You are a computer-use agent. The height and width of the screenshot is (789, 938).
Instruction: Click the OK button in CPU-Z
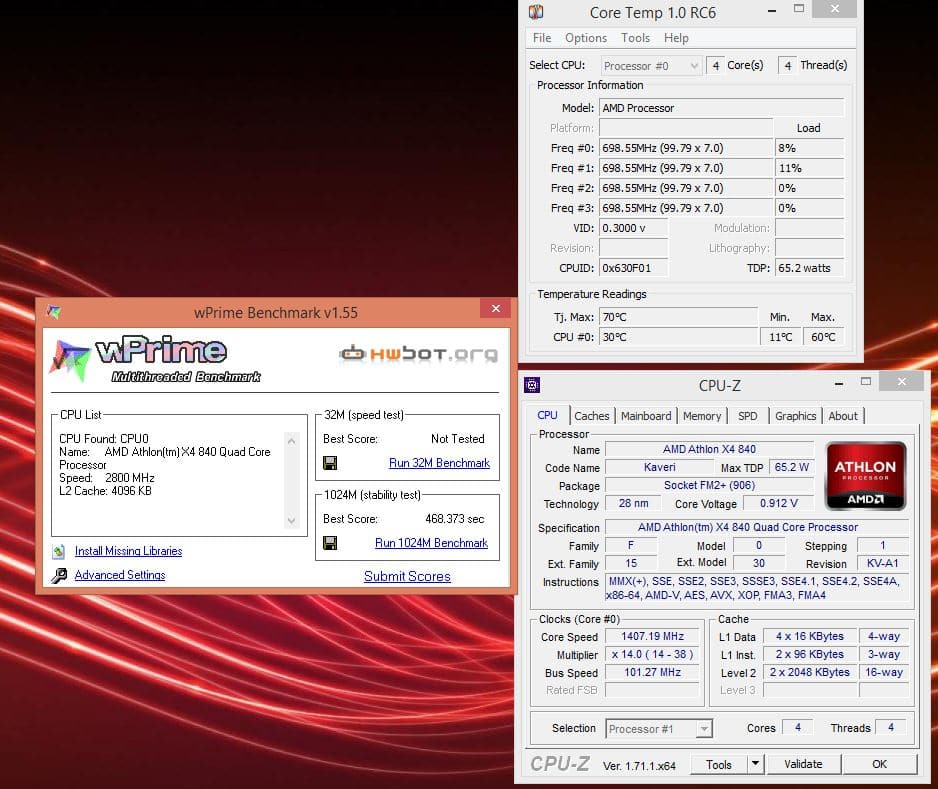(x=879, y=764)
